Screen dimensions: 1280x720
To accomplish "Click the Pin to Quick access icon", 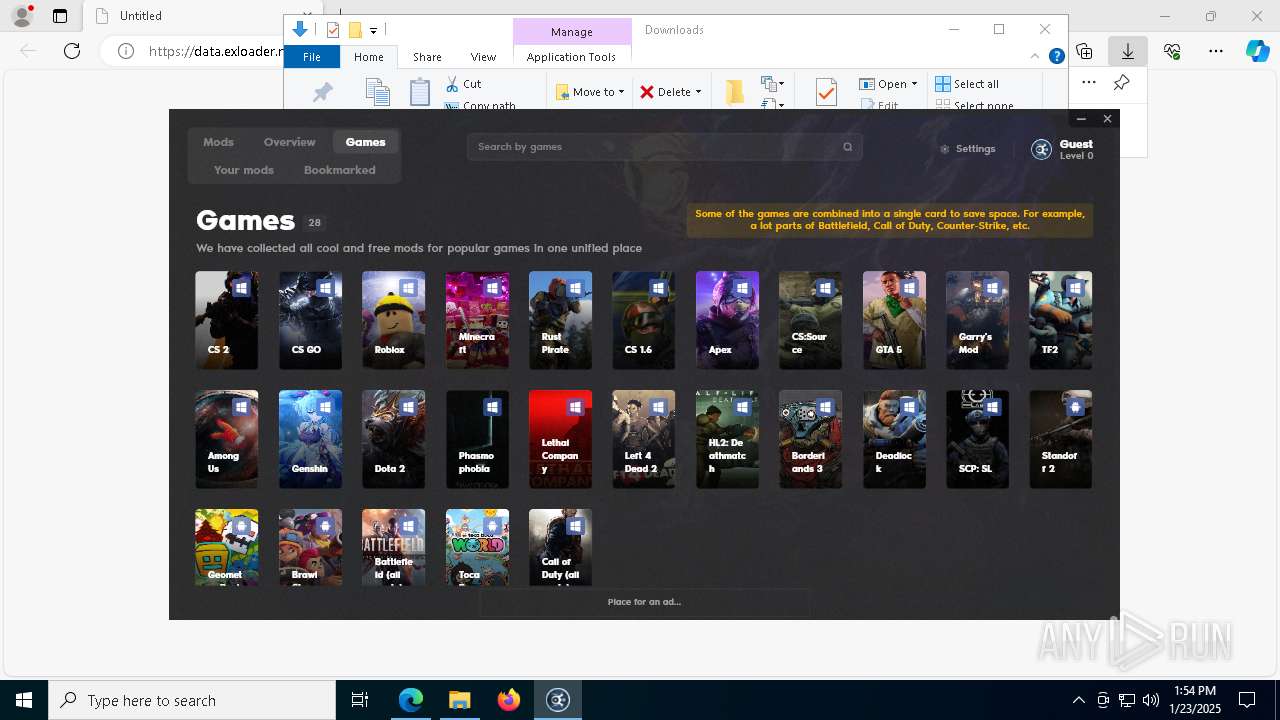I will click(322, 92).
